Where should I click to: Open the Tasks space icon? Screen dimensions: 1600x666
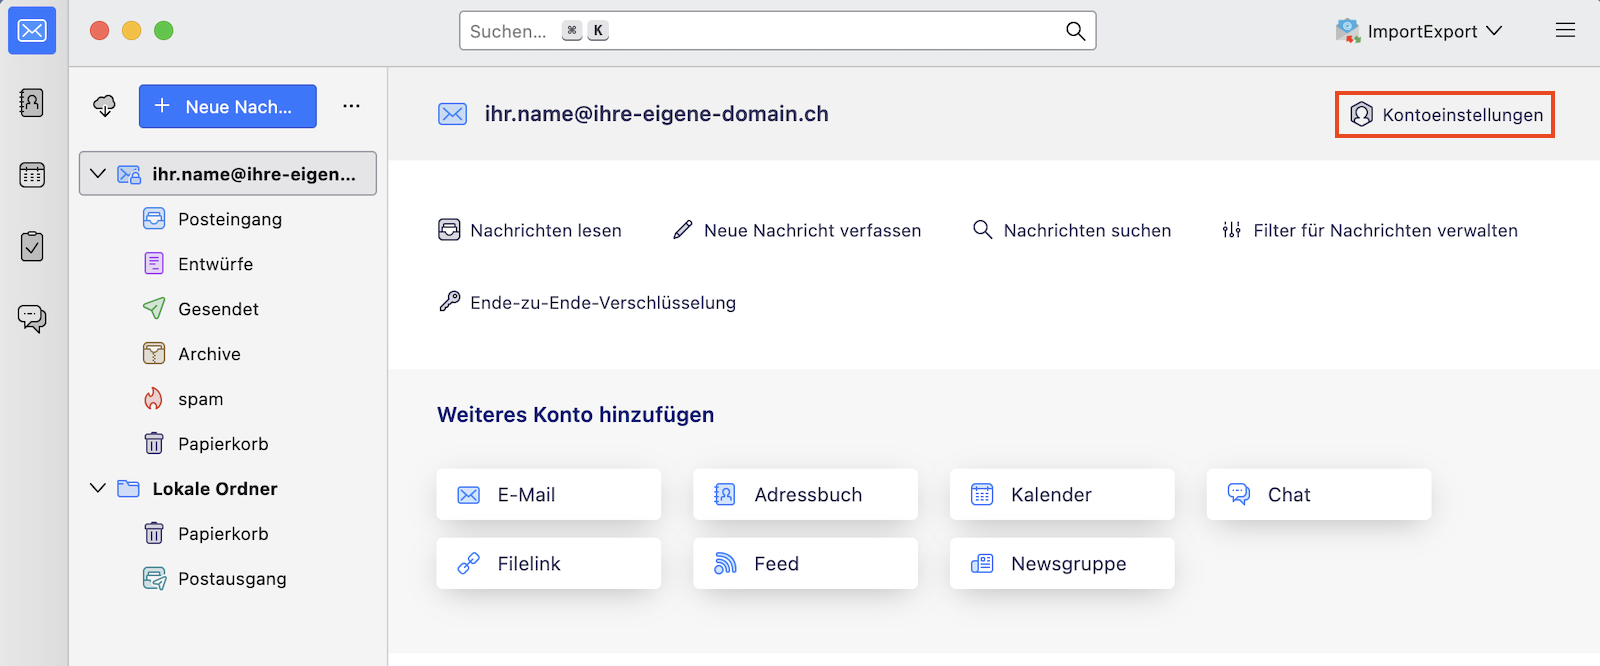(x=32, y=247)
